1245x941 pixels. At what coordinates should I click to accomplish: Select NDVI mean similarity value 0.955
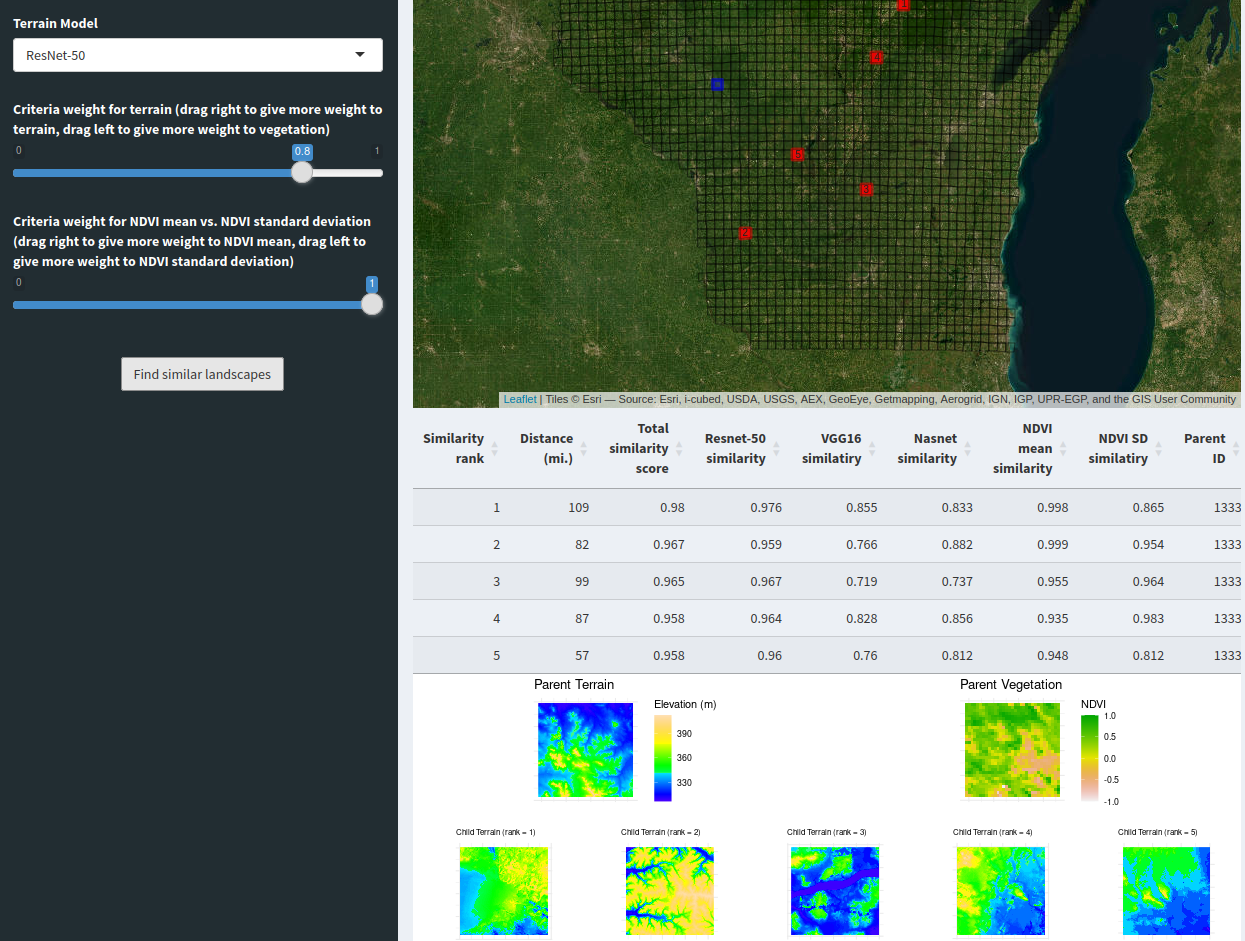click(1053, 581)
